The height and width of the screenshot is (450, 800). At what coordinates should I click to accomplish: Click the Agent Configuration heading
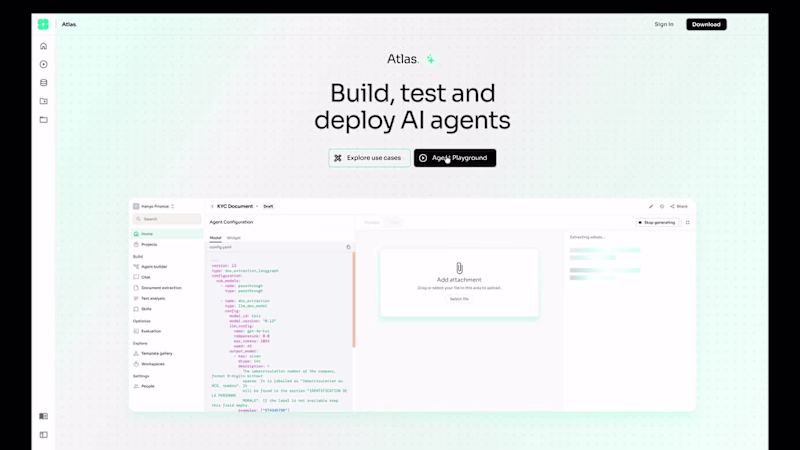click(x=231, y=222)
